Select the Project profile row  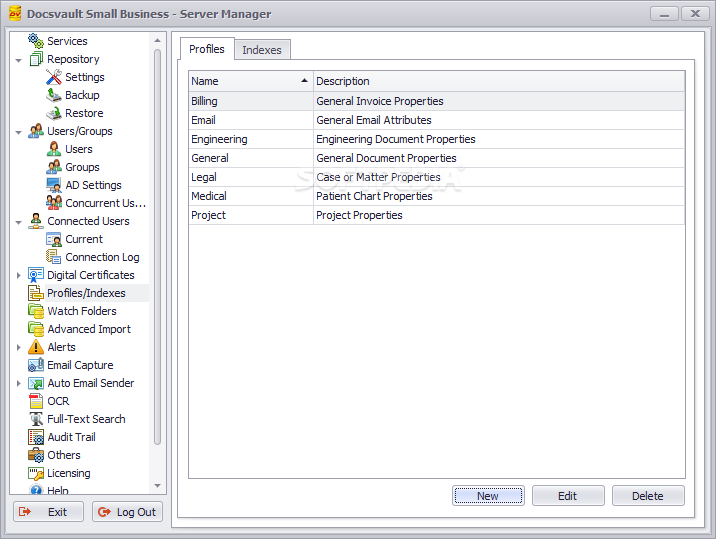click(437, 215)
